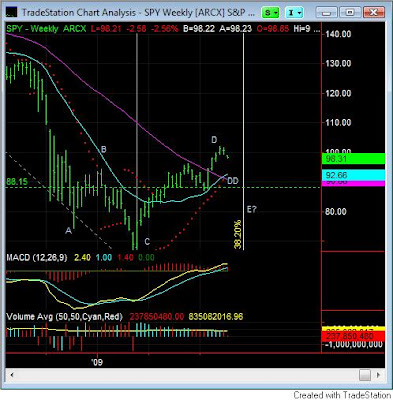This screenshot has width=393, height=400.
Task: Click the right scroll arrow under the chart
Action: pos(378,375)
